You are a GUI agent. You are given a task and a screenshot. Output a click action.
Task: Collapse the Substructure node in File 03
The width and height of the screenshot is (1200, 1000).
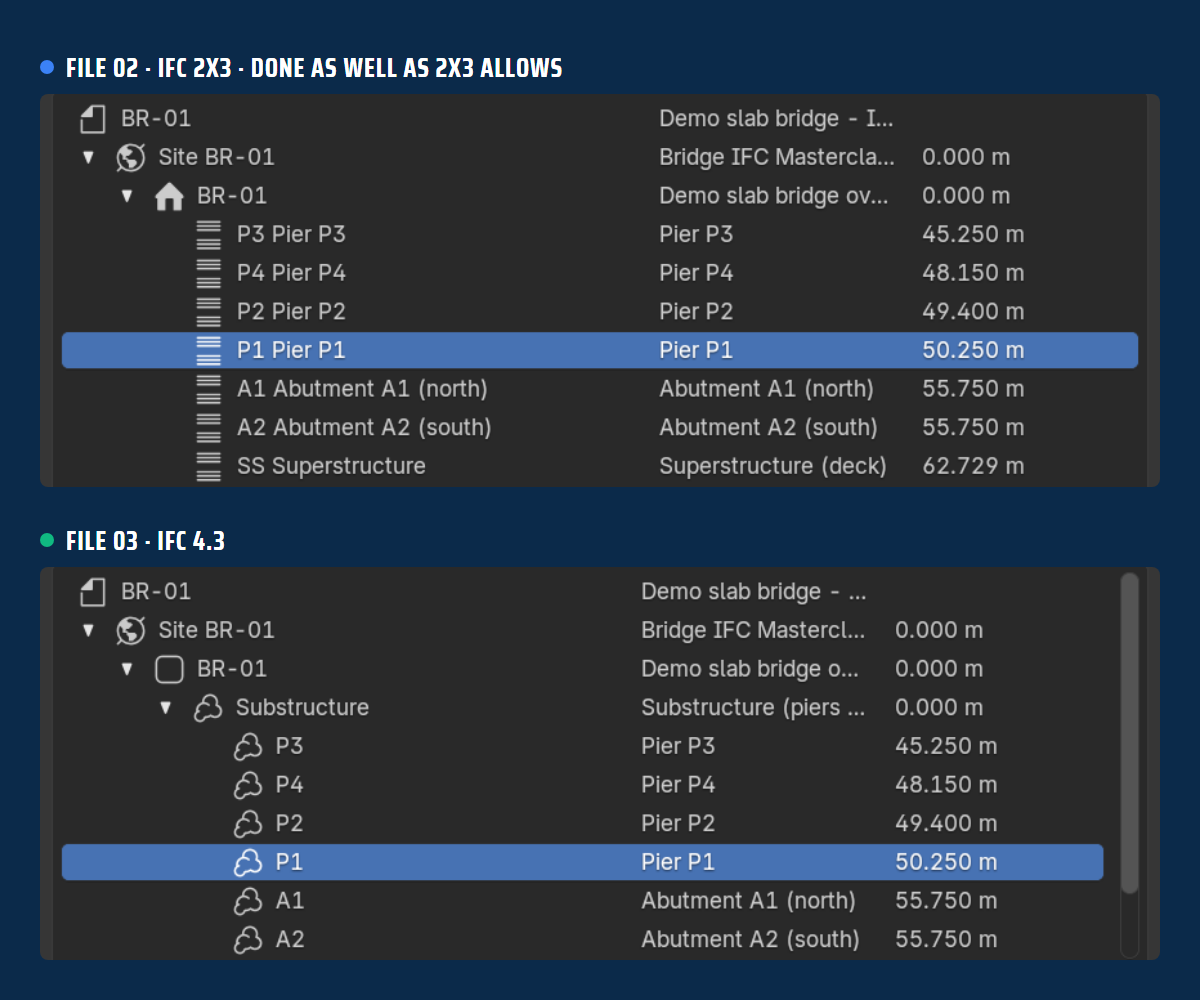coord(166,708)
